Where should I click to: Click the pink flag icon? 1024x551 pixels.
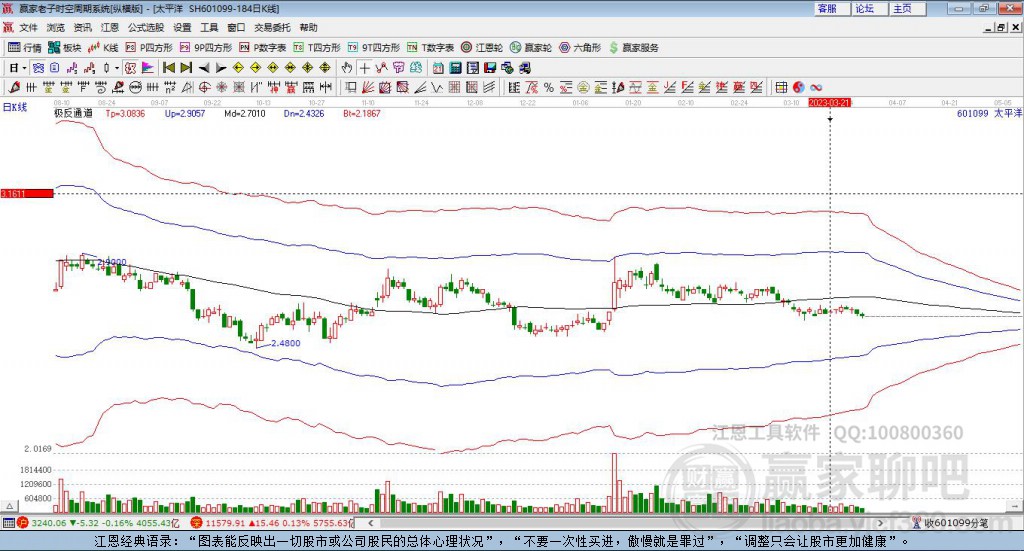[x=148, y=68]
